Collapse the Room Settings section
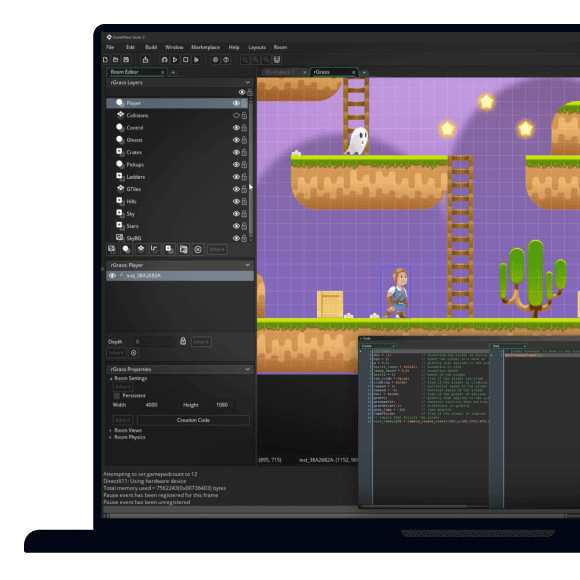 coord(111,378)
